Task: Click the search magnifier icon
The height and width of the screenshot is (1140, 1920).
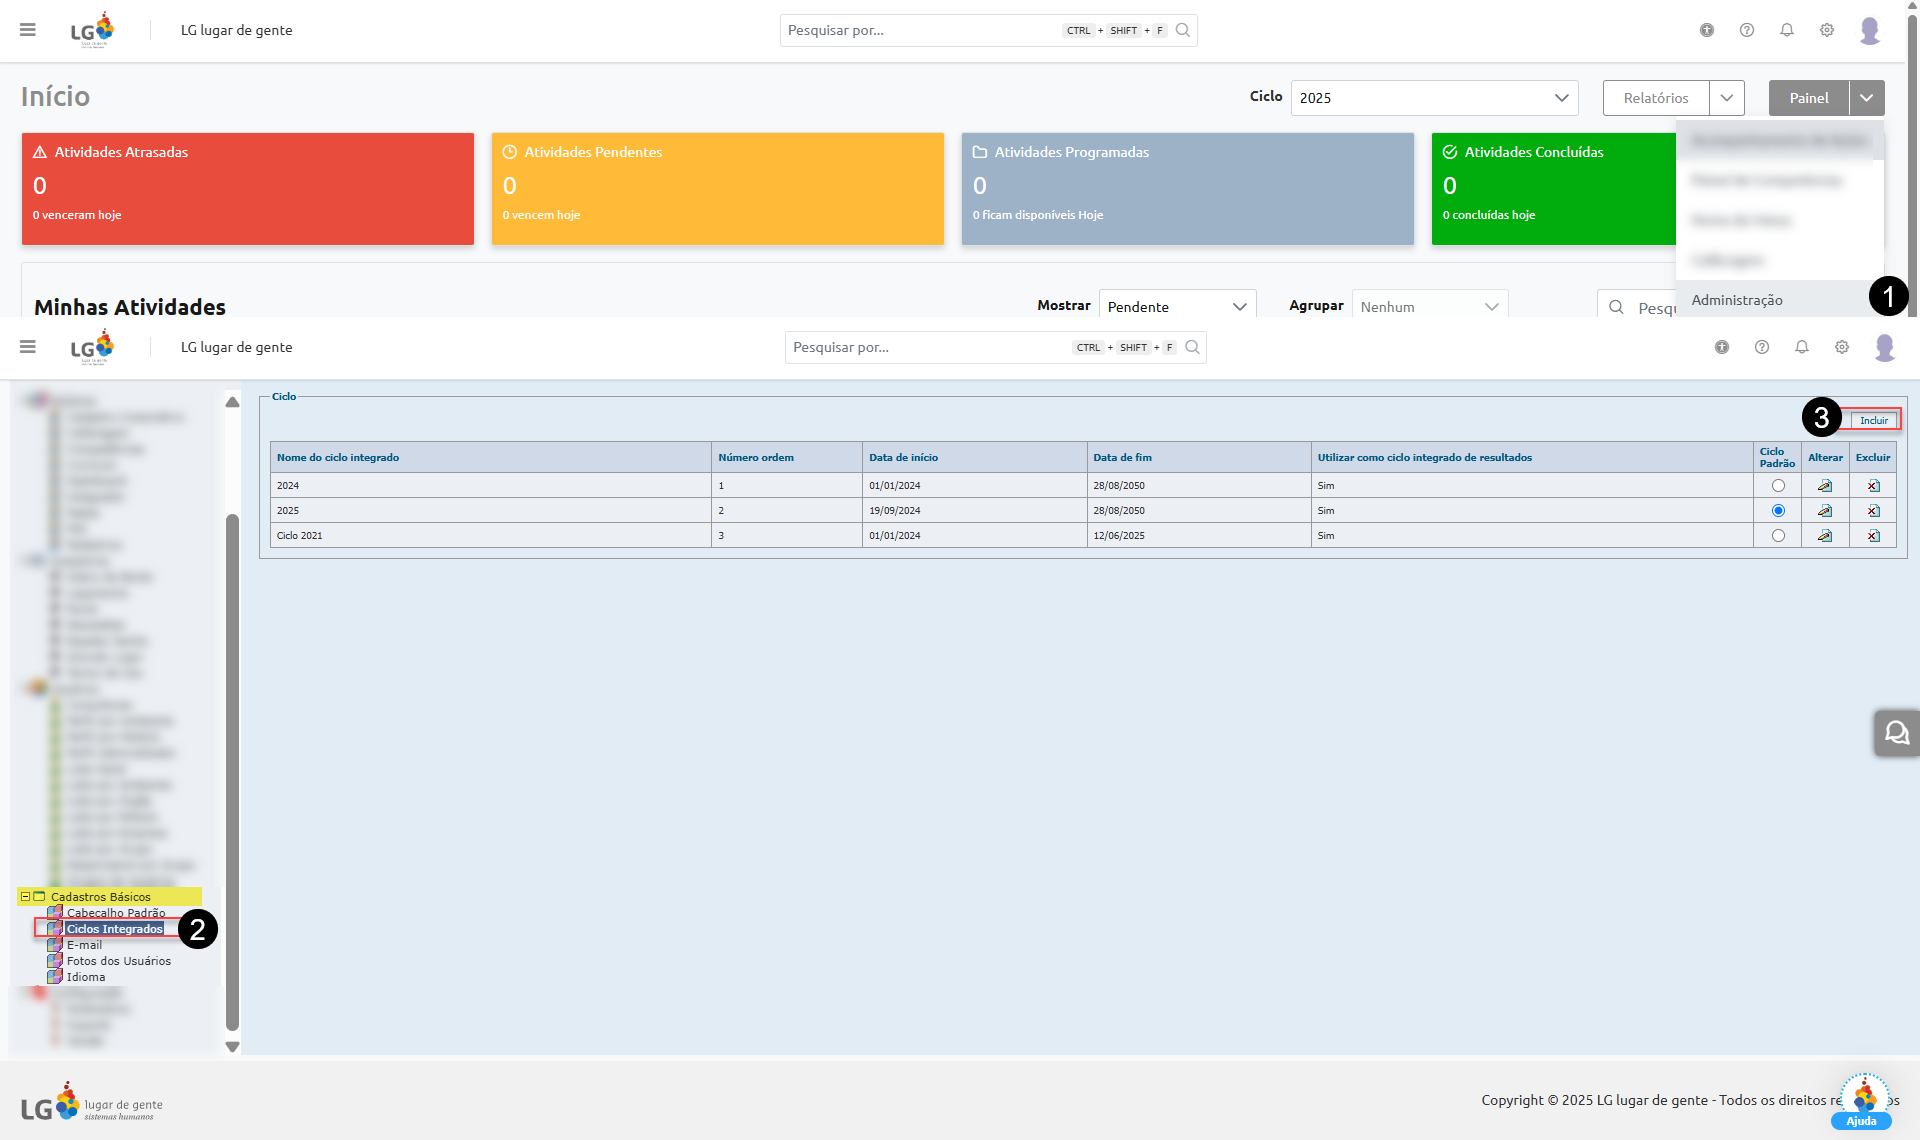Action: click(x=1183, y=30)
